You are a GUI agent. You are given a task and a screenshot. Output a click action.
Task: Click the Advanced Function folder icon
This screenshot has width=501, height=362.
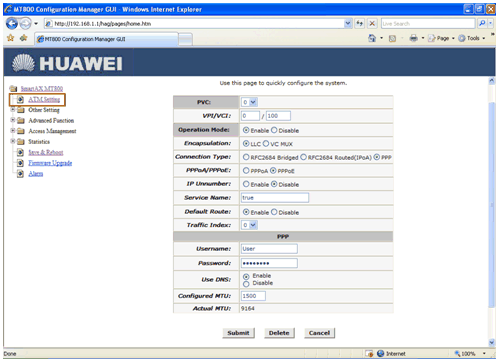coord(21,120)
